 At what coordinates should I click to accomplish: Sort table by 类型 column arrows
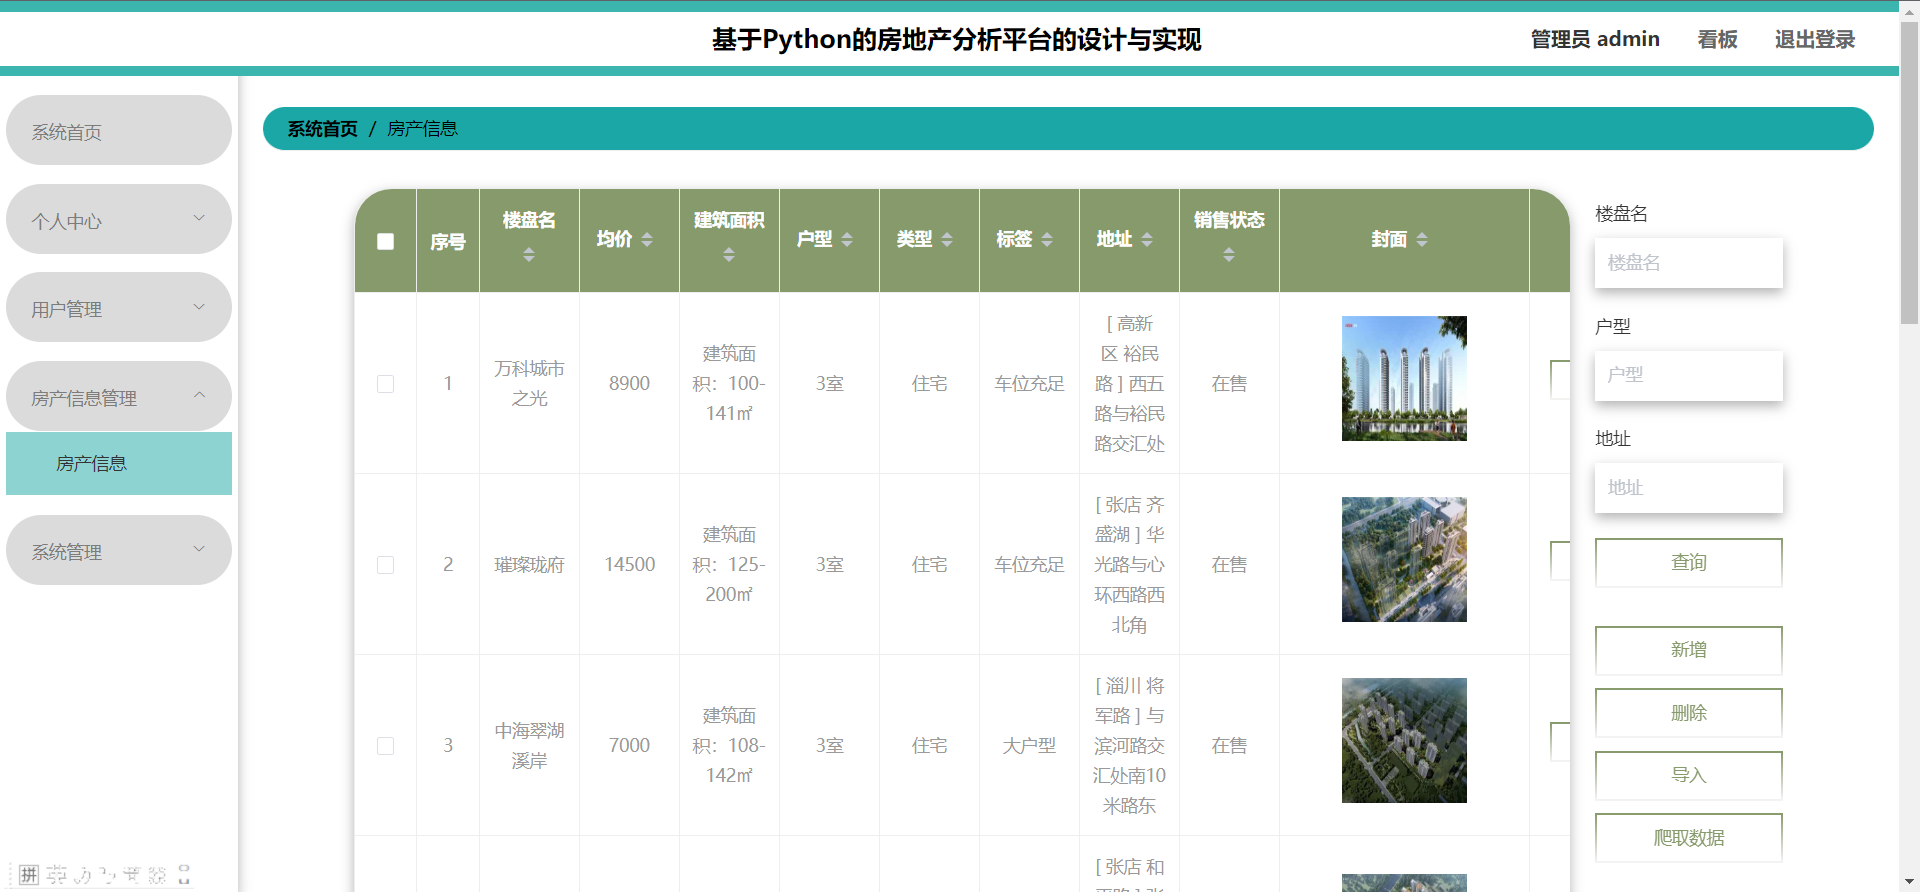pyautogui.click(x=947, y=240)
